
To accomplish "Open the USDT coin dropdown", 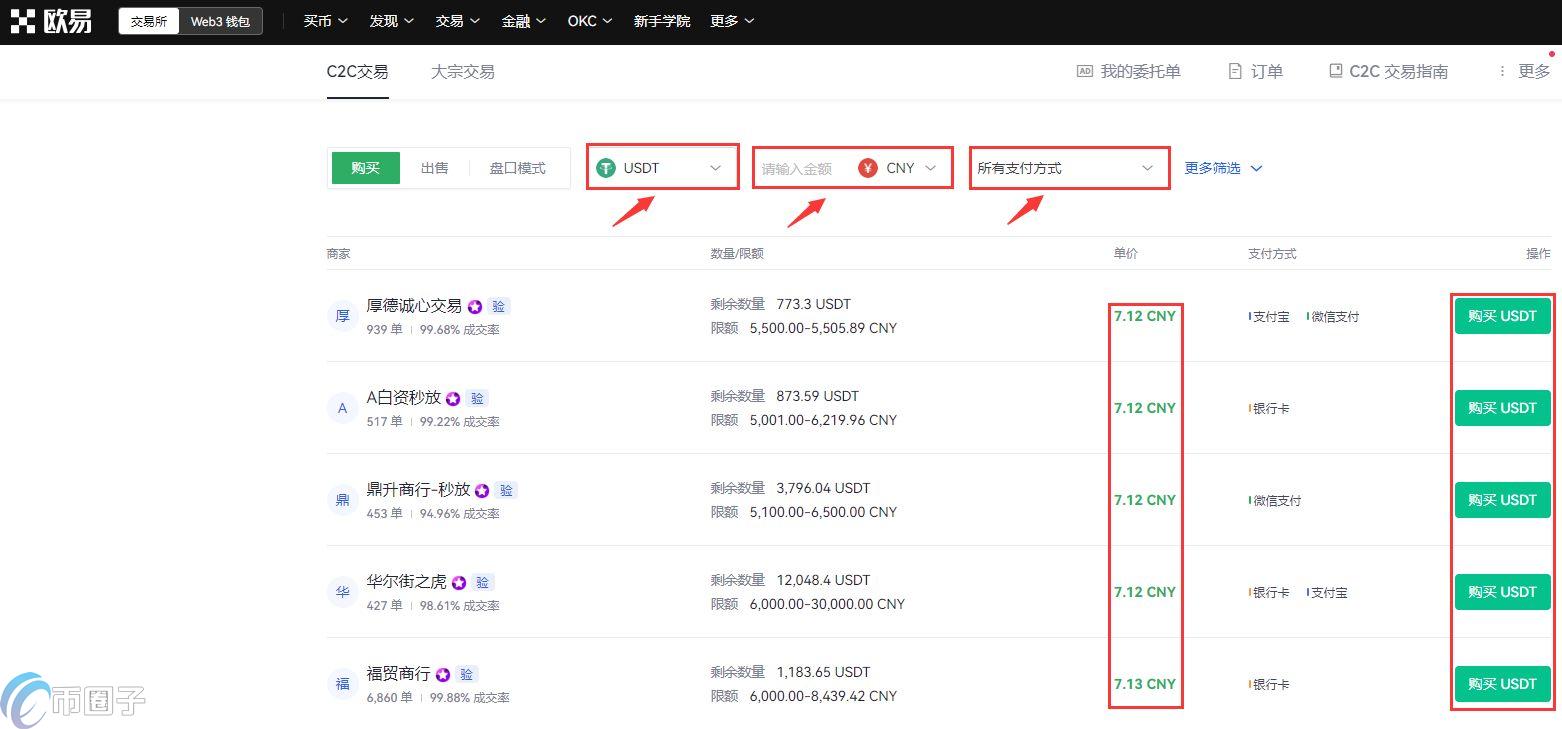I will pyautogui.click(x=662, y=167).
